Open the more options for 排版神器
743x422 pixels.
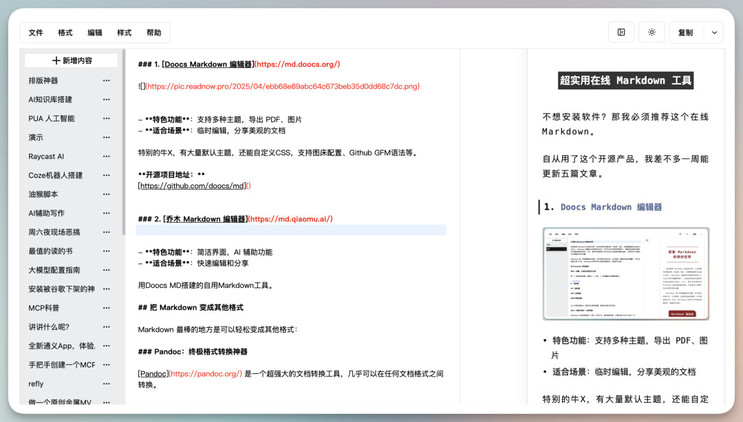point(106,81)
